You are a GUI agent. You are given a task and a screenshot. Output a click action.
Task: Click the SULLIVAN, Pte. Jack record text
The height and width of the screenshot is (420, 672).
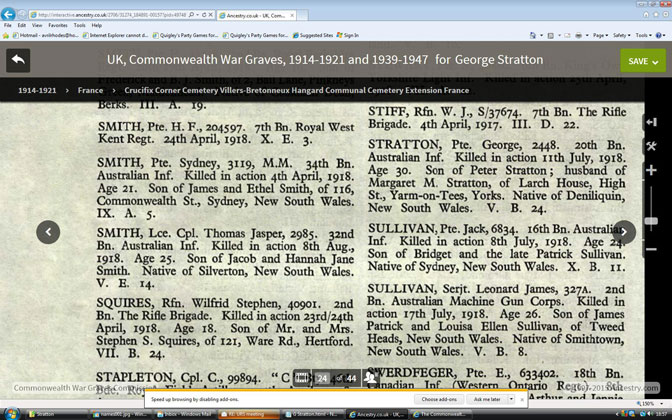[496, 248]
